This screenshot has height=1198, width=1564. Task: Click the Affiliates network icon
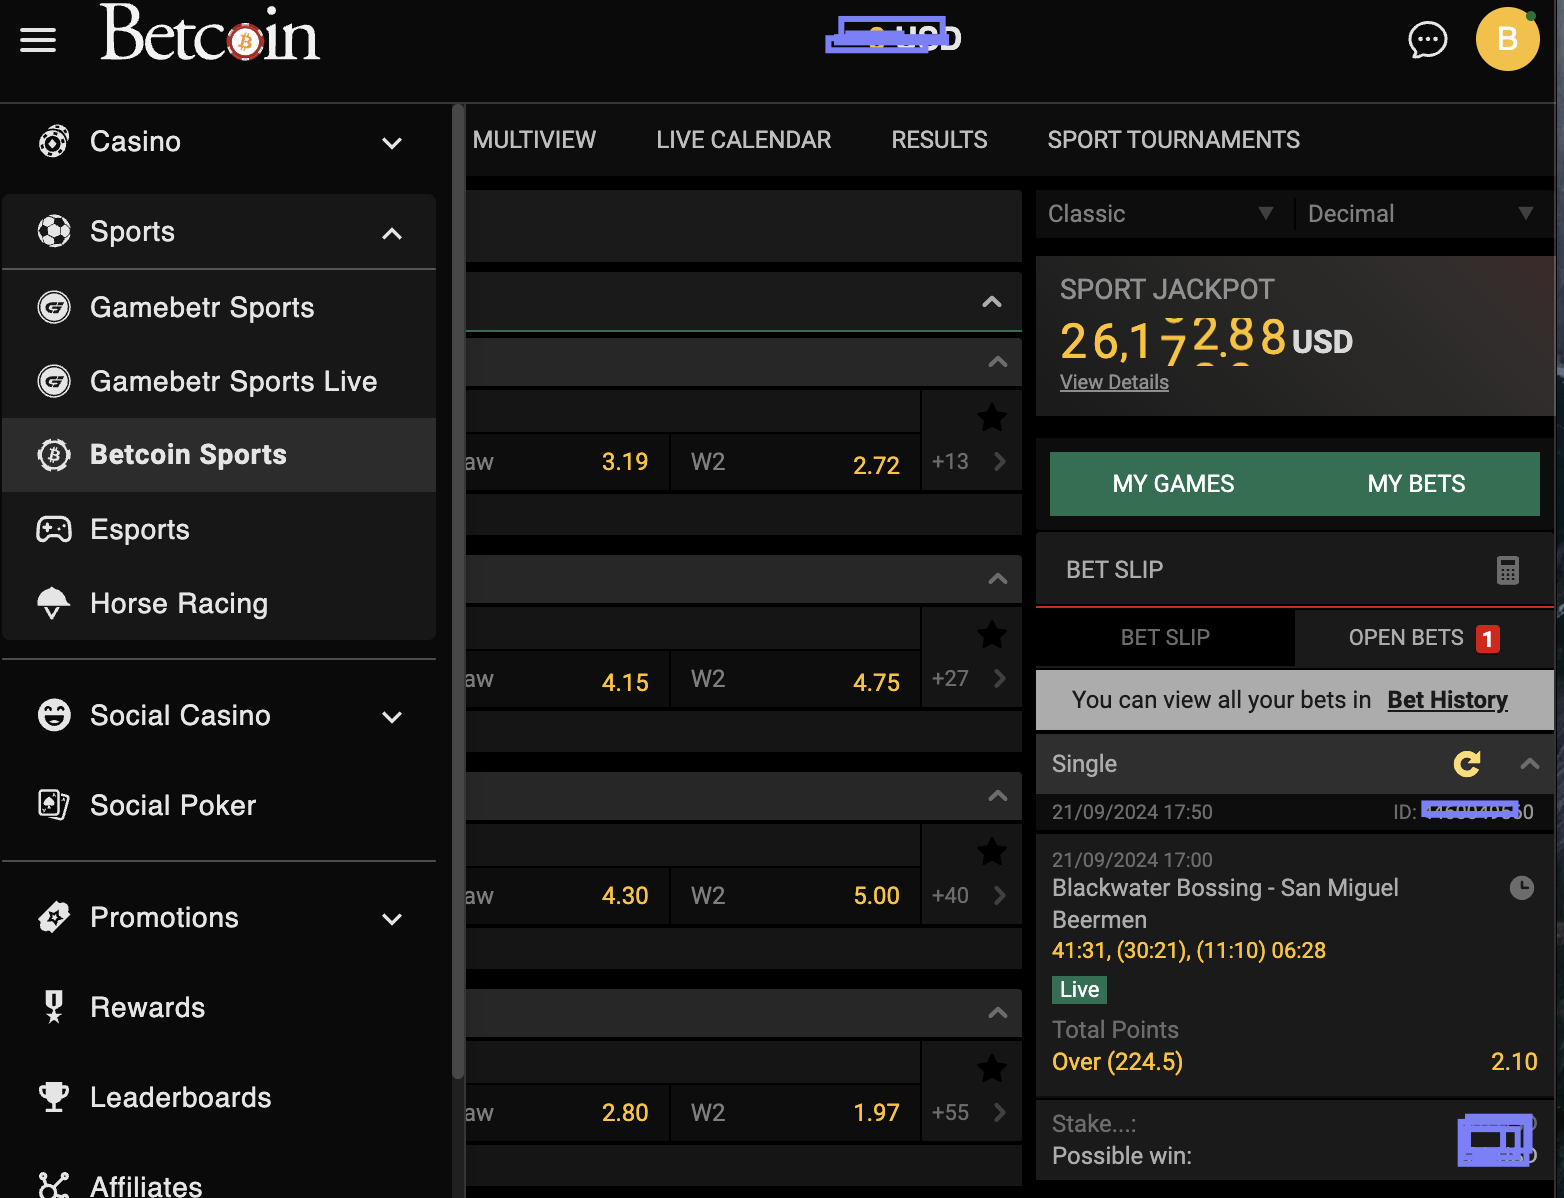pyautogui.click(x=54, y=1185)
